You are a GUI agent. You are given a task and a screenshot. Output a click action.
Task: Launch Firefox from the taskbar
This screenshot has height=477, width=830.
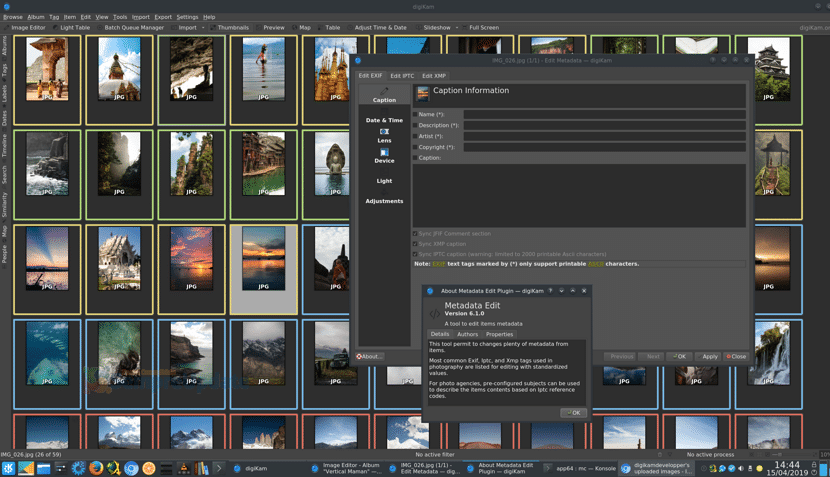coord(96,468)
